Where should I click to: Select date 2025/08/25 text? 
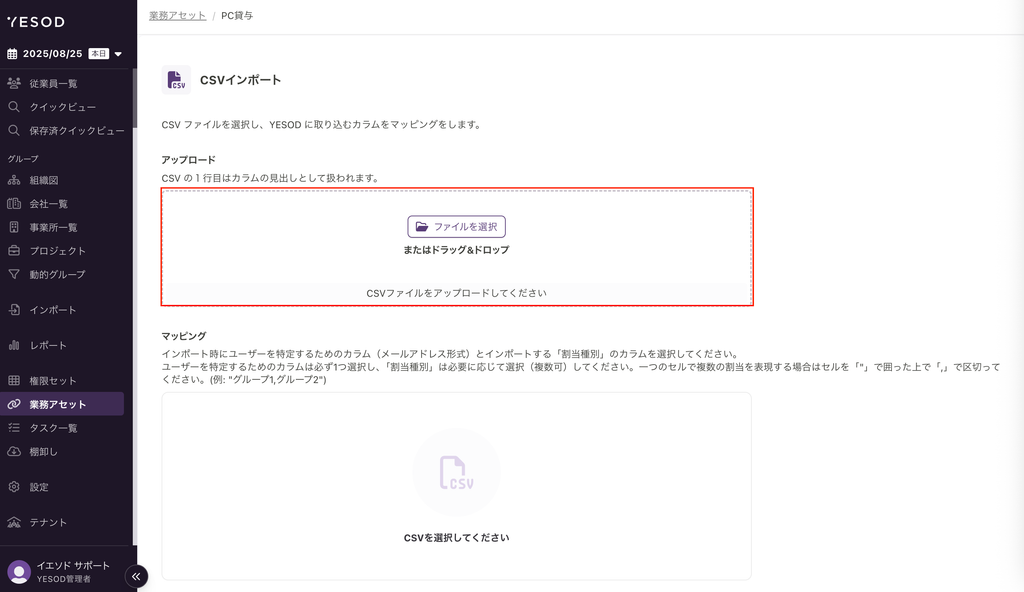click(x=52, y=54)
